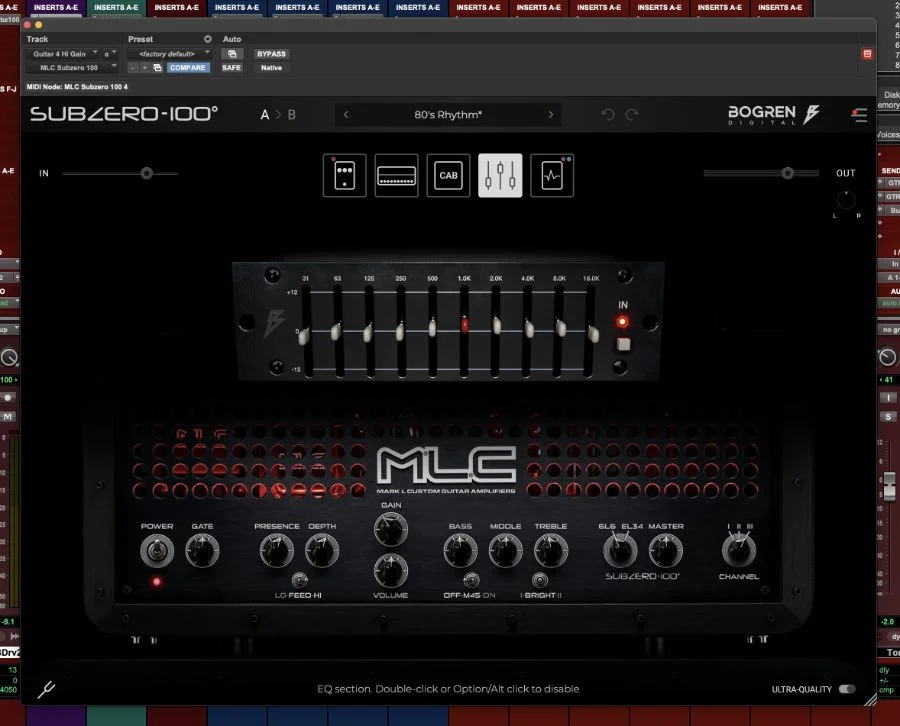The image size is (900, 726).
Task: Select next preset with plus button
Action: [145, 68]
